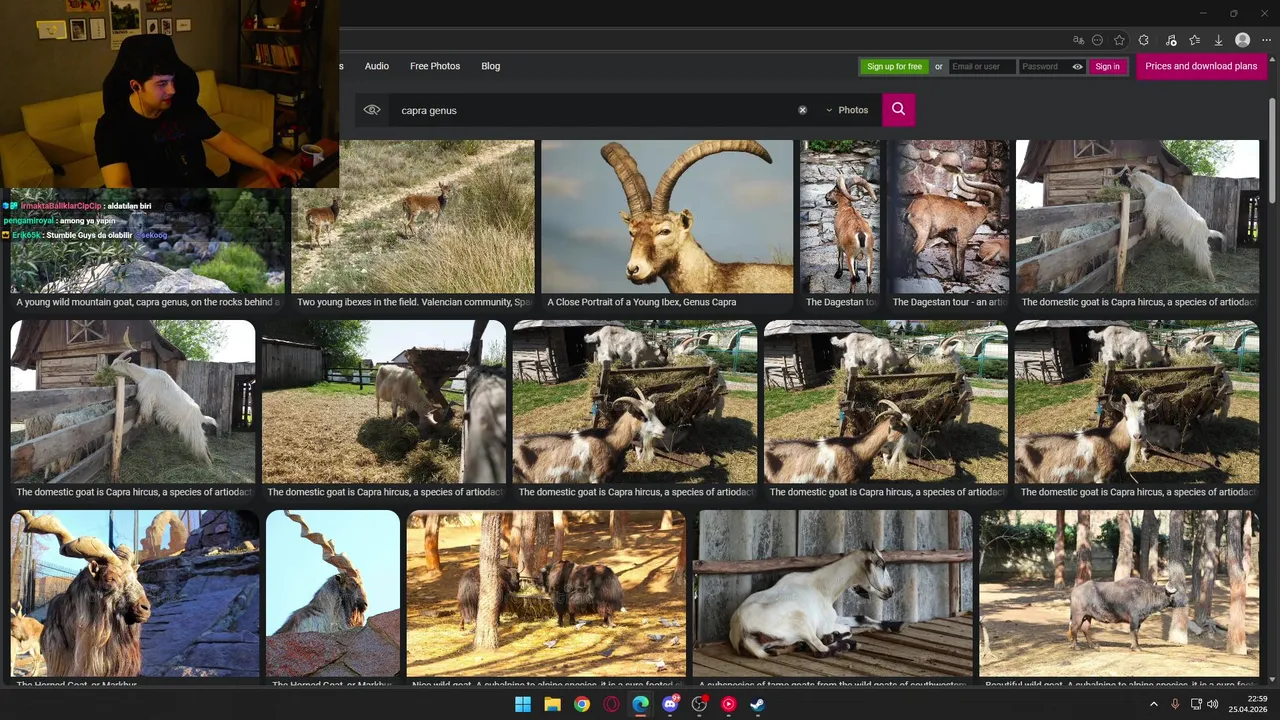The width and height of the screenshot is (1280, 720).
Task: Add this page to favorites star icon
Action: 1119,40
